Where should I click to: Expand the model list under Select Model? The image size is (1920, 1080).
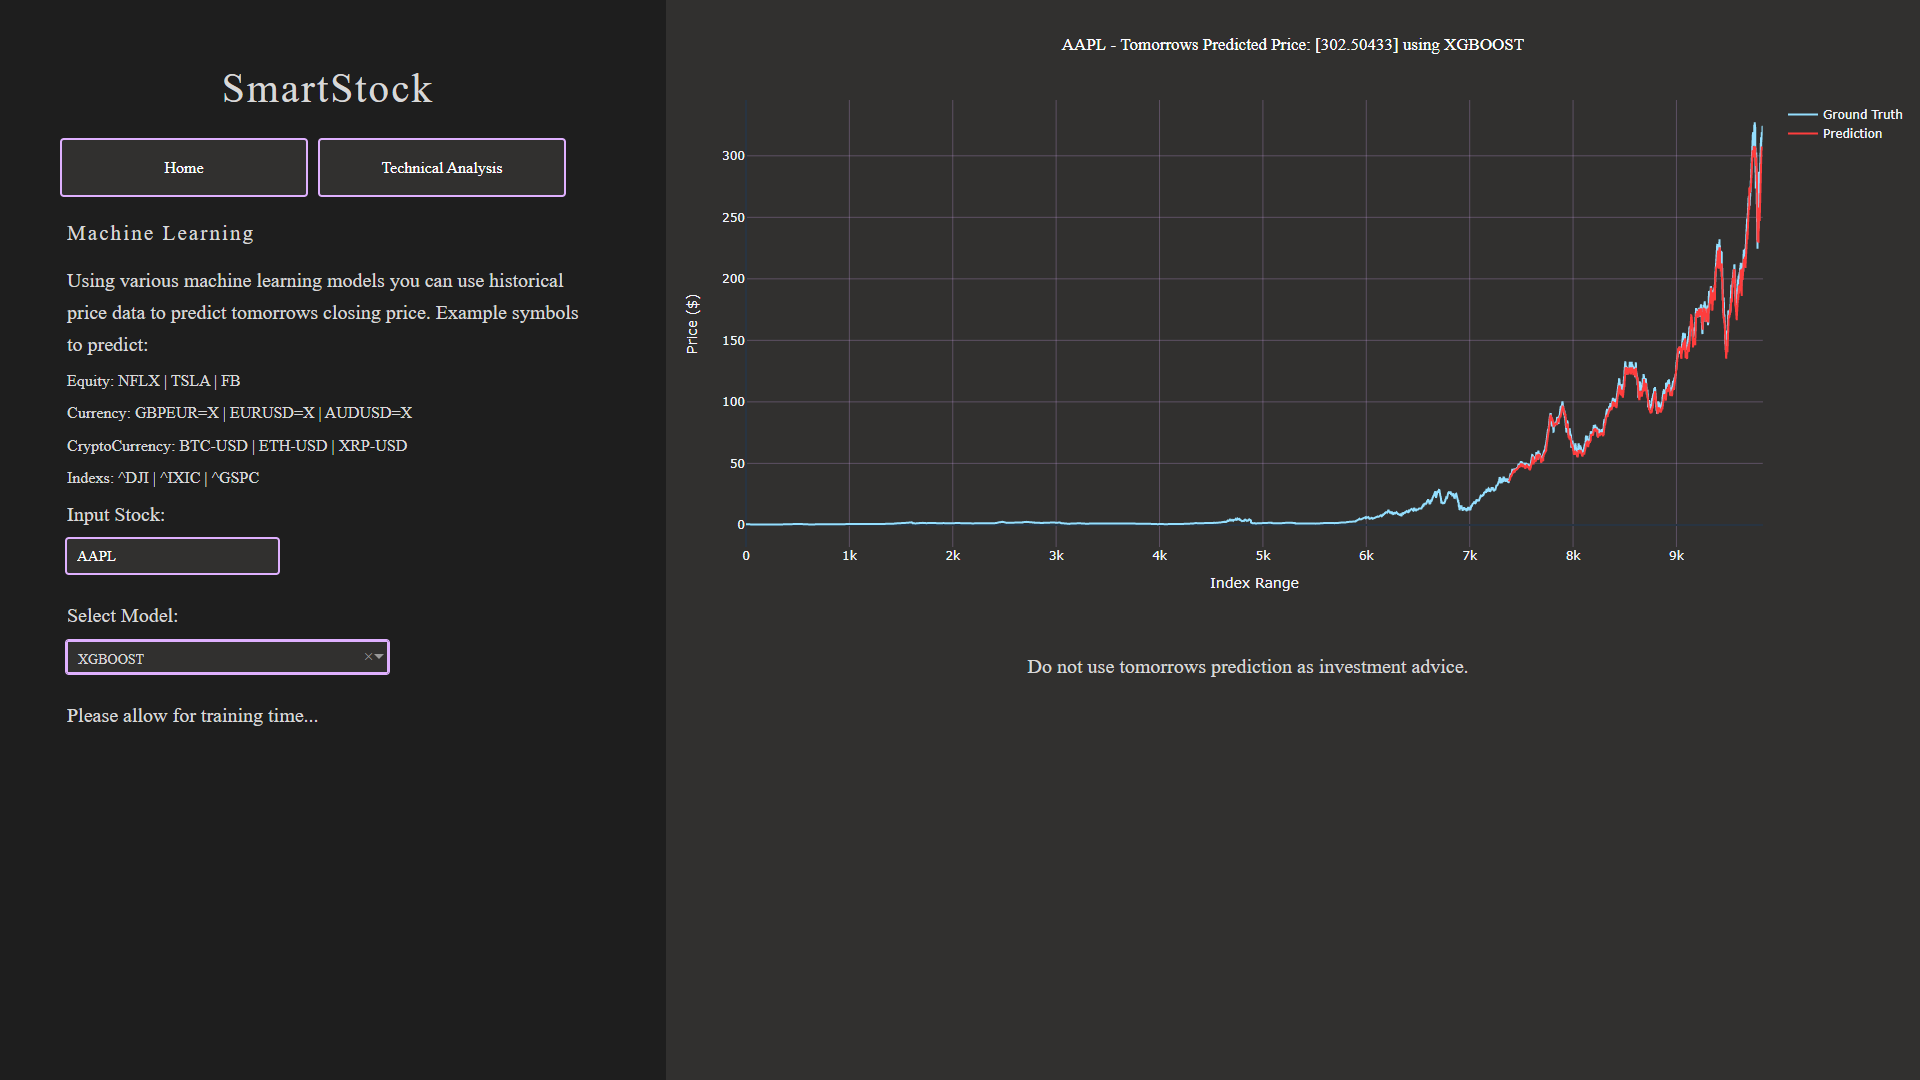[378, 657]
